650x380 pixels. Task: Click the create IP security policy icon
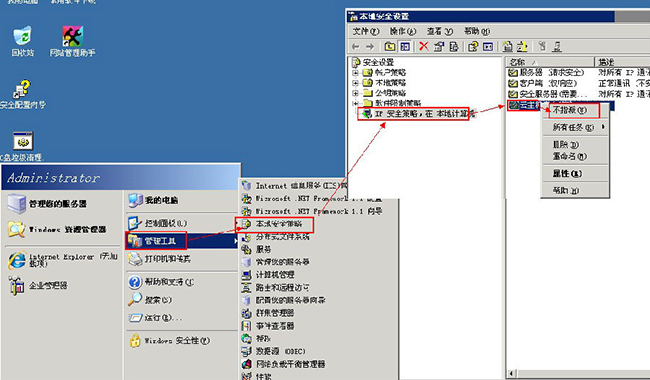(x=507, y=47)
